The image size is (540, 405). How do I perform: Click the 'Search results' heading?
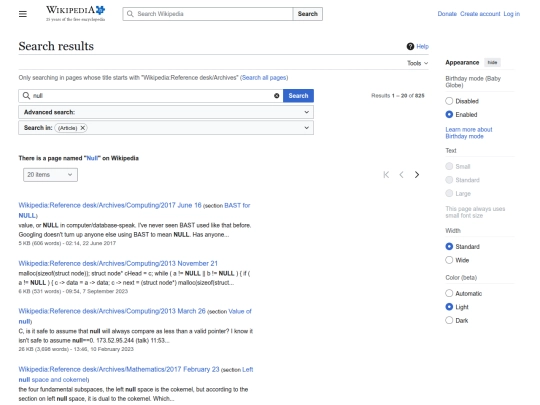(56, 46)
